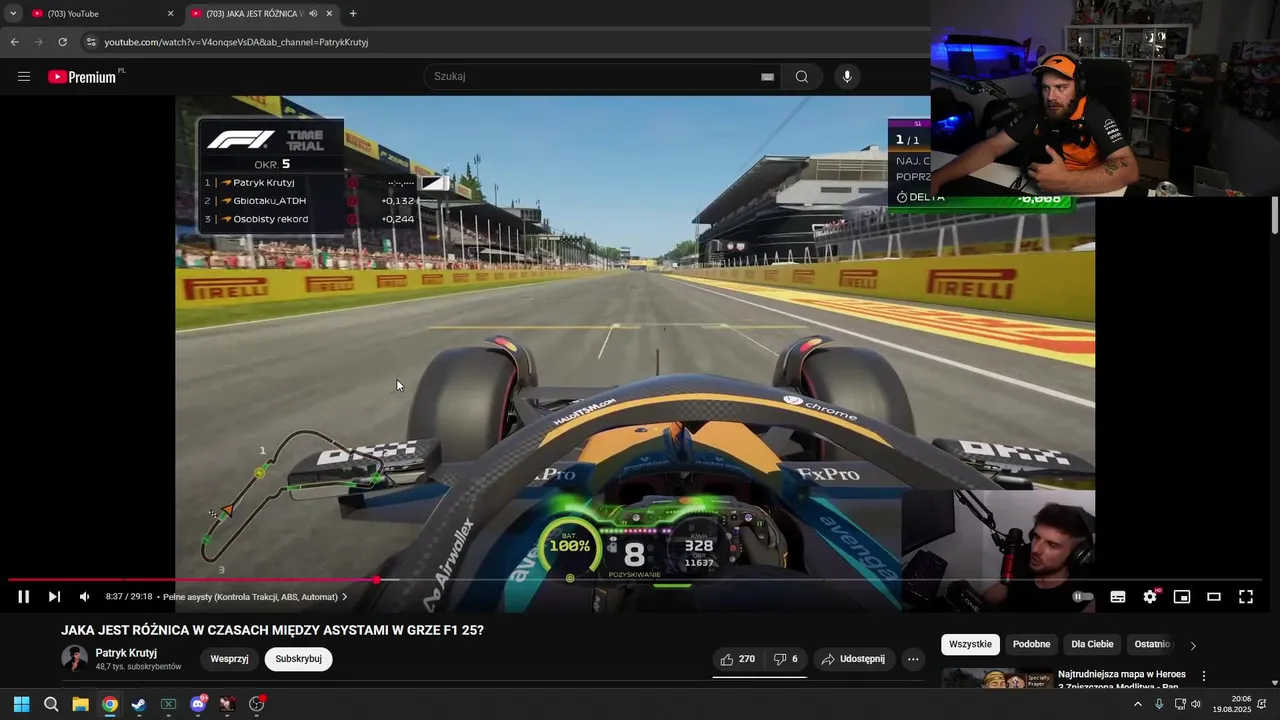
Task: Mute the video player volume
Action: (x=84, y=597)
